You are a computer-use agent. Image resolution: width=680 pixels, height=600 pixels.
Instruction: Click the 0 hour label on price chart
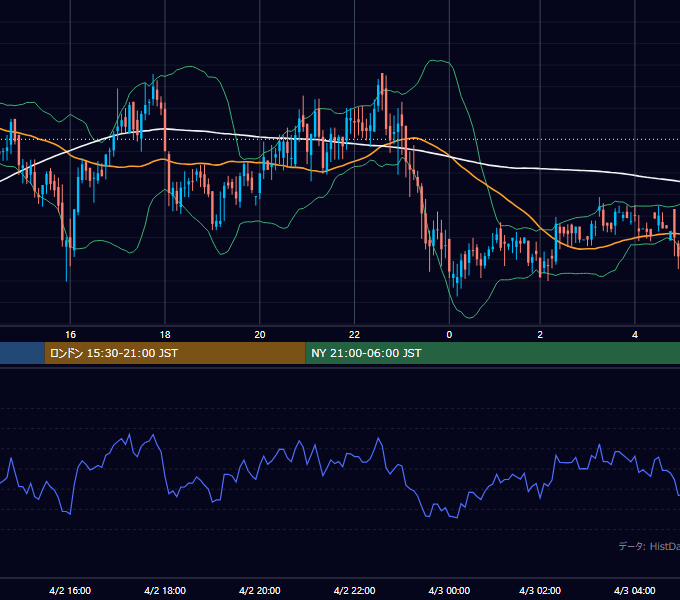coord(449,335)
